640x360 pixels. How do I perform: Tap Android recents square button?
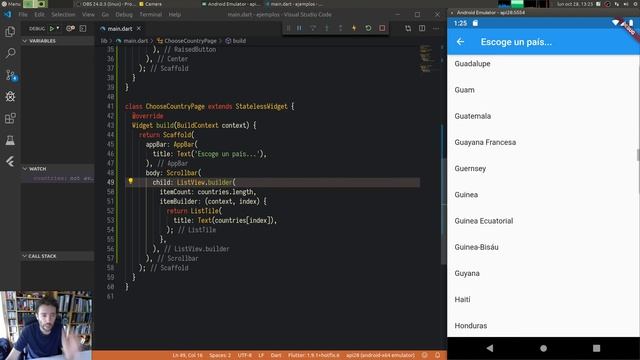pyautogui.click(x=596, y=348)
